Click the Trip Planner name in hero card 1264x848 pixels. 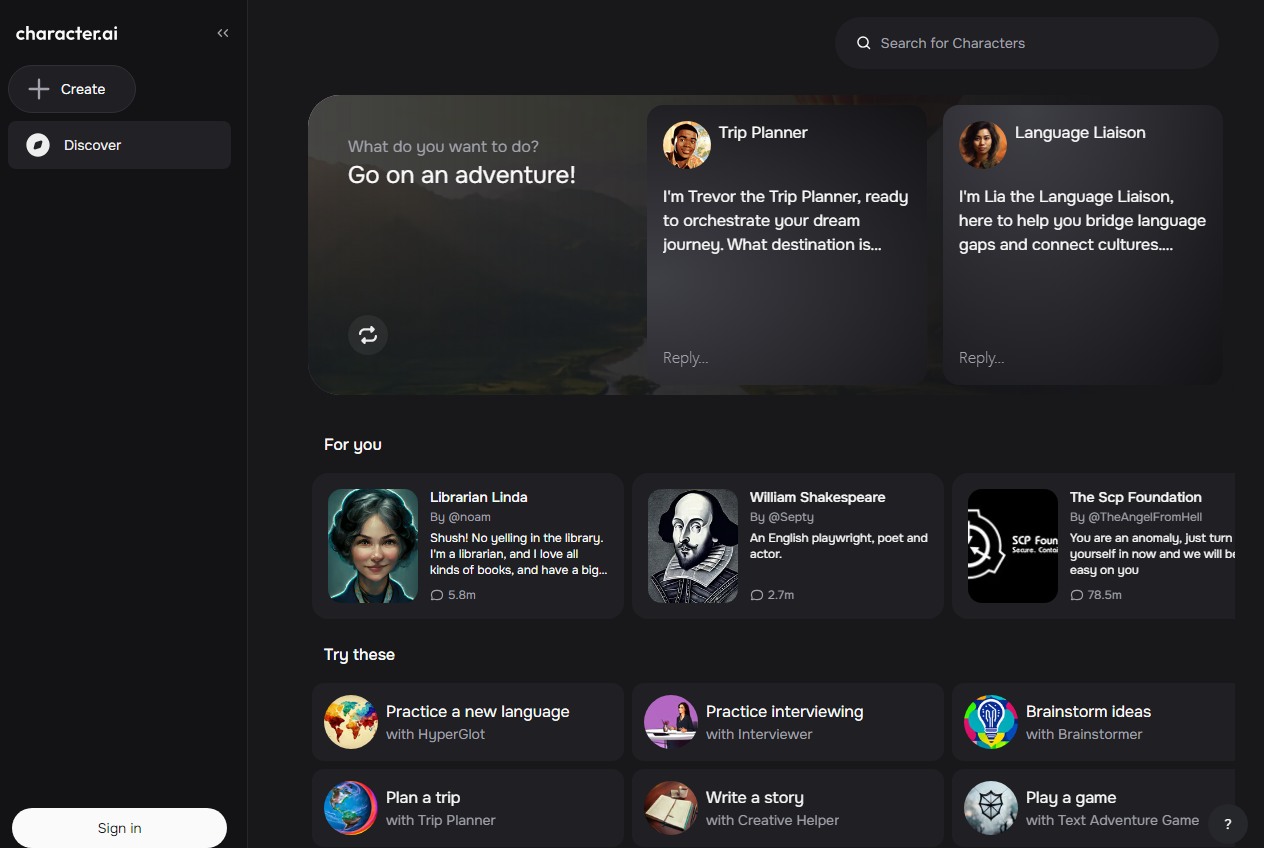(763, 133)
